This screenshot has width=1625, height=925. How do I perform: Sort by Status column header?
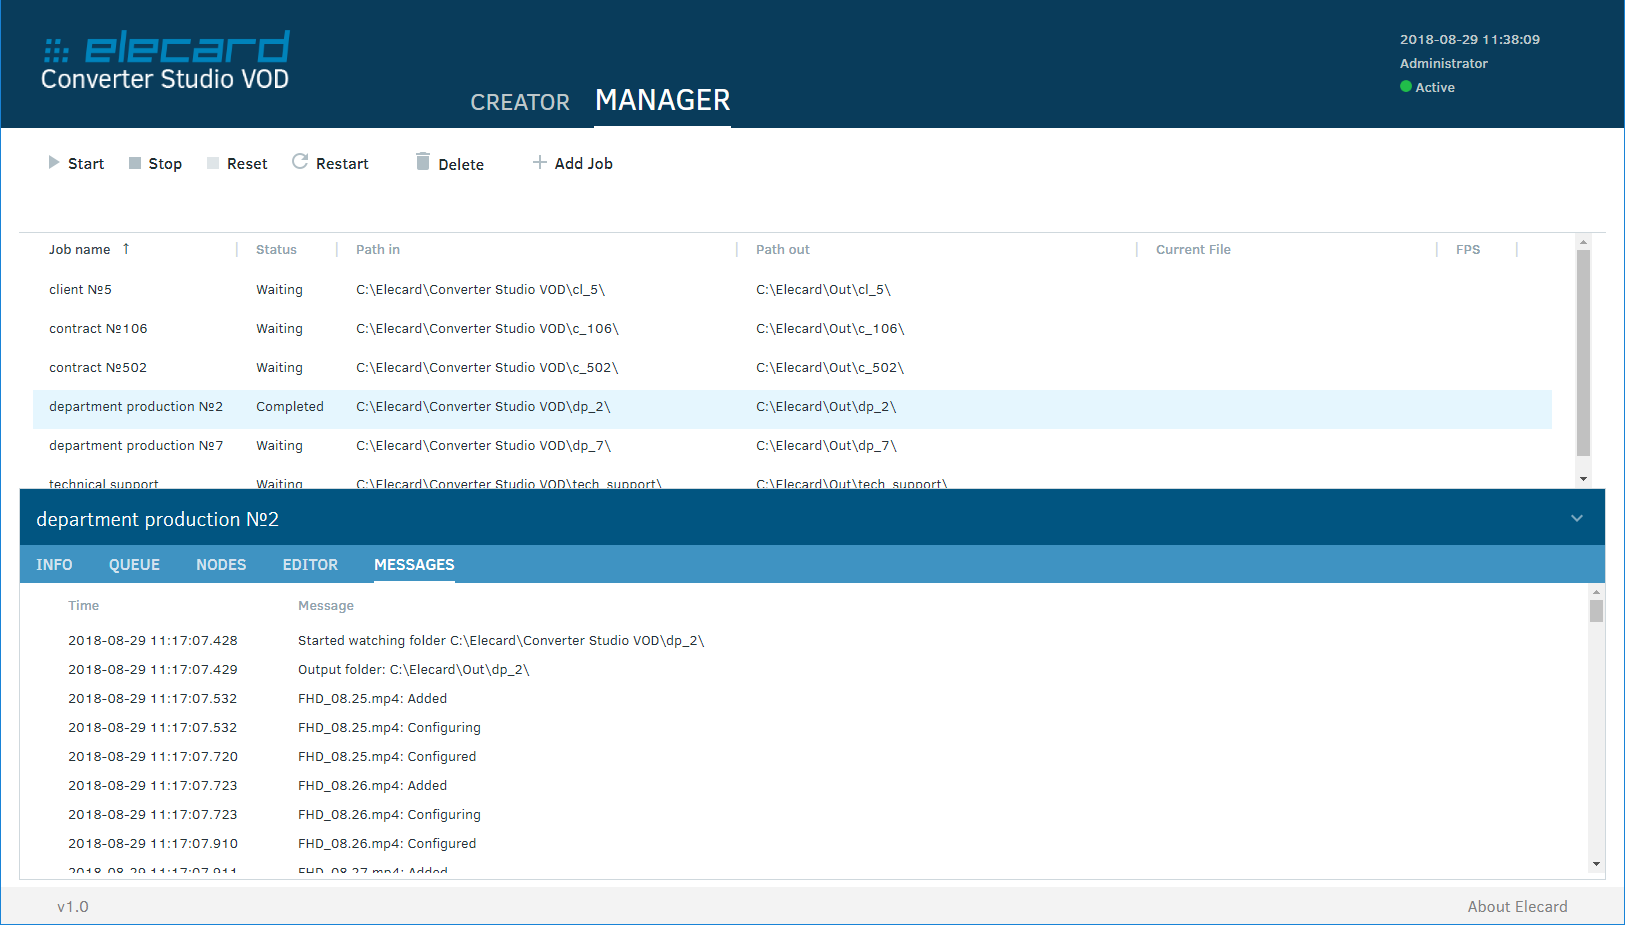tap(276, 250)
